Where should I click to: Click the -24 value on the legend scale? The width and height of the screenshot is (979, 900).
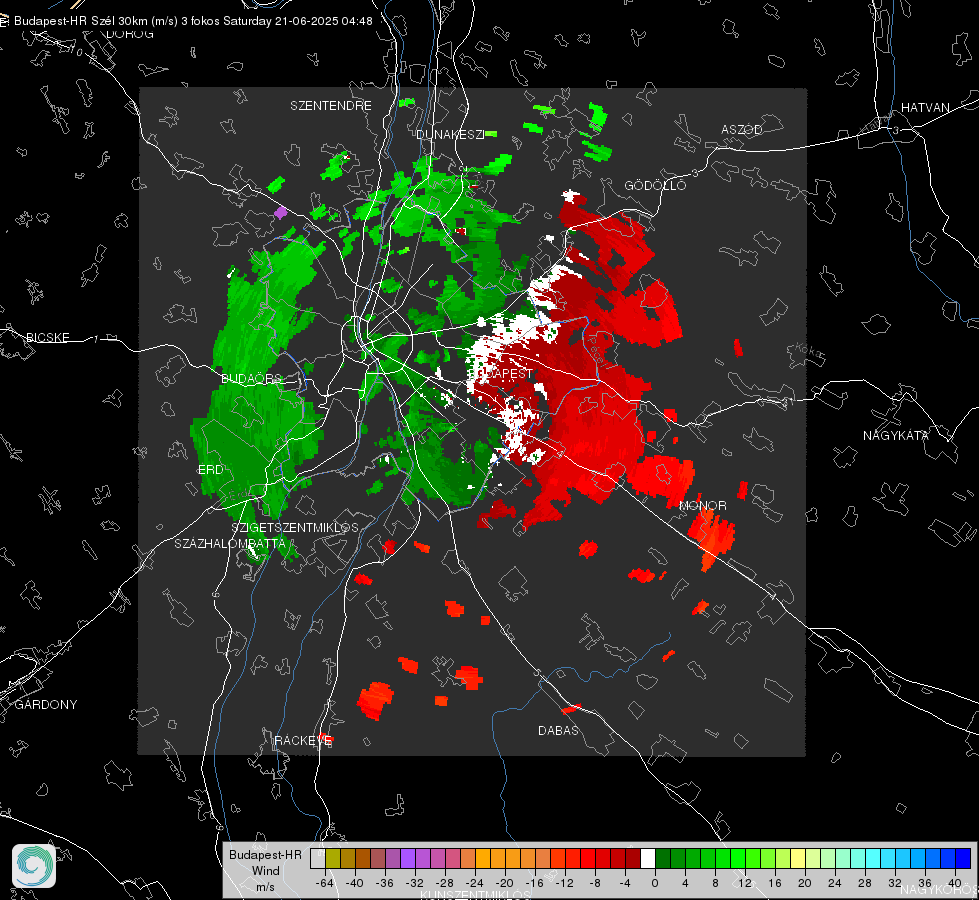click(x=475, y=883)
